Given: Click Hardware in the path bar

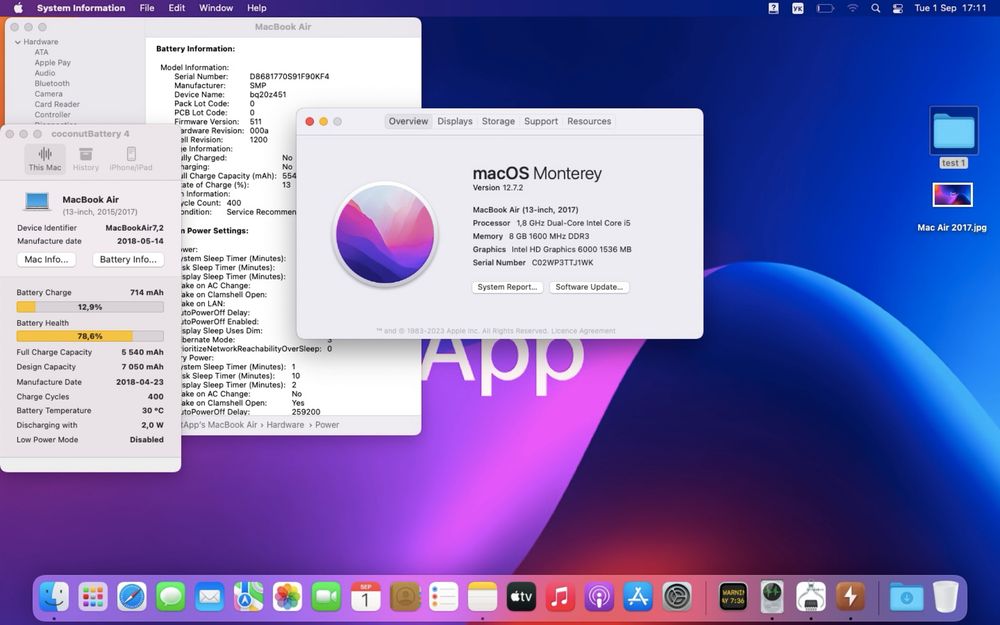Looking at the screenshot, I should point(285,425).
